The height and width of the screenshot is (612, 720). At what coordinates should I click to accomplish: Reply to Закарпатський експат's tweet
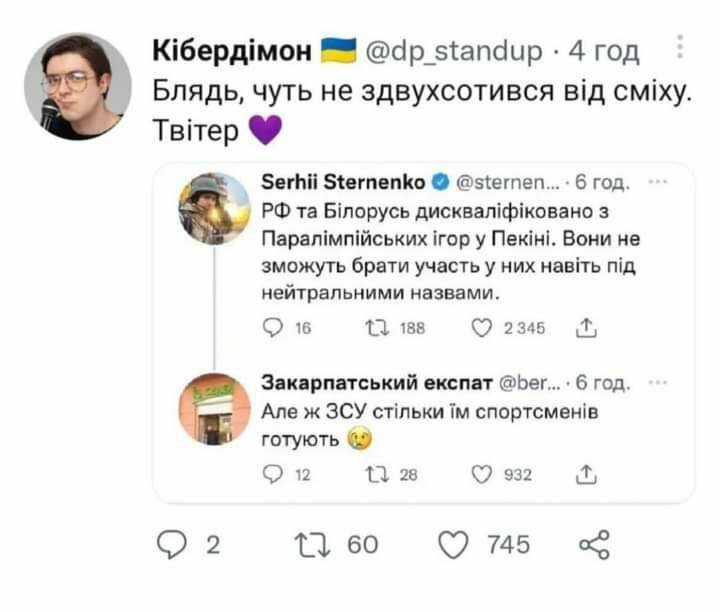tap(270, 475)
